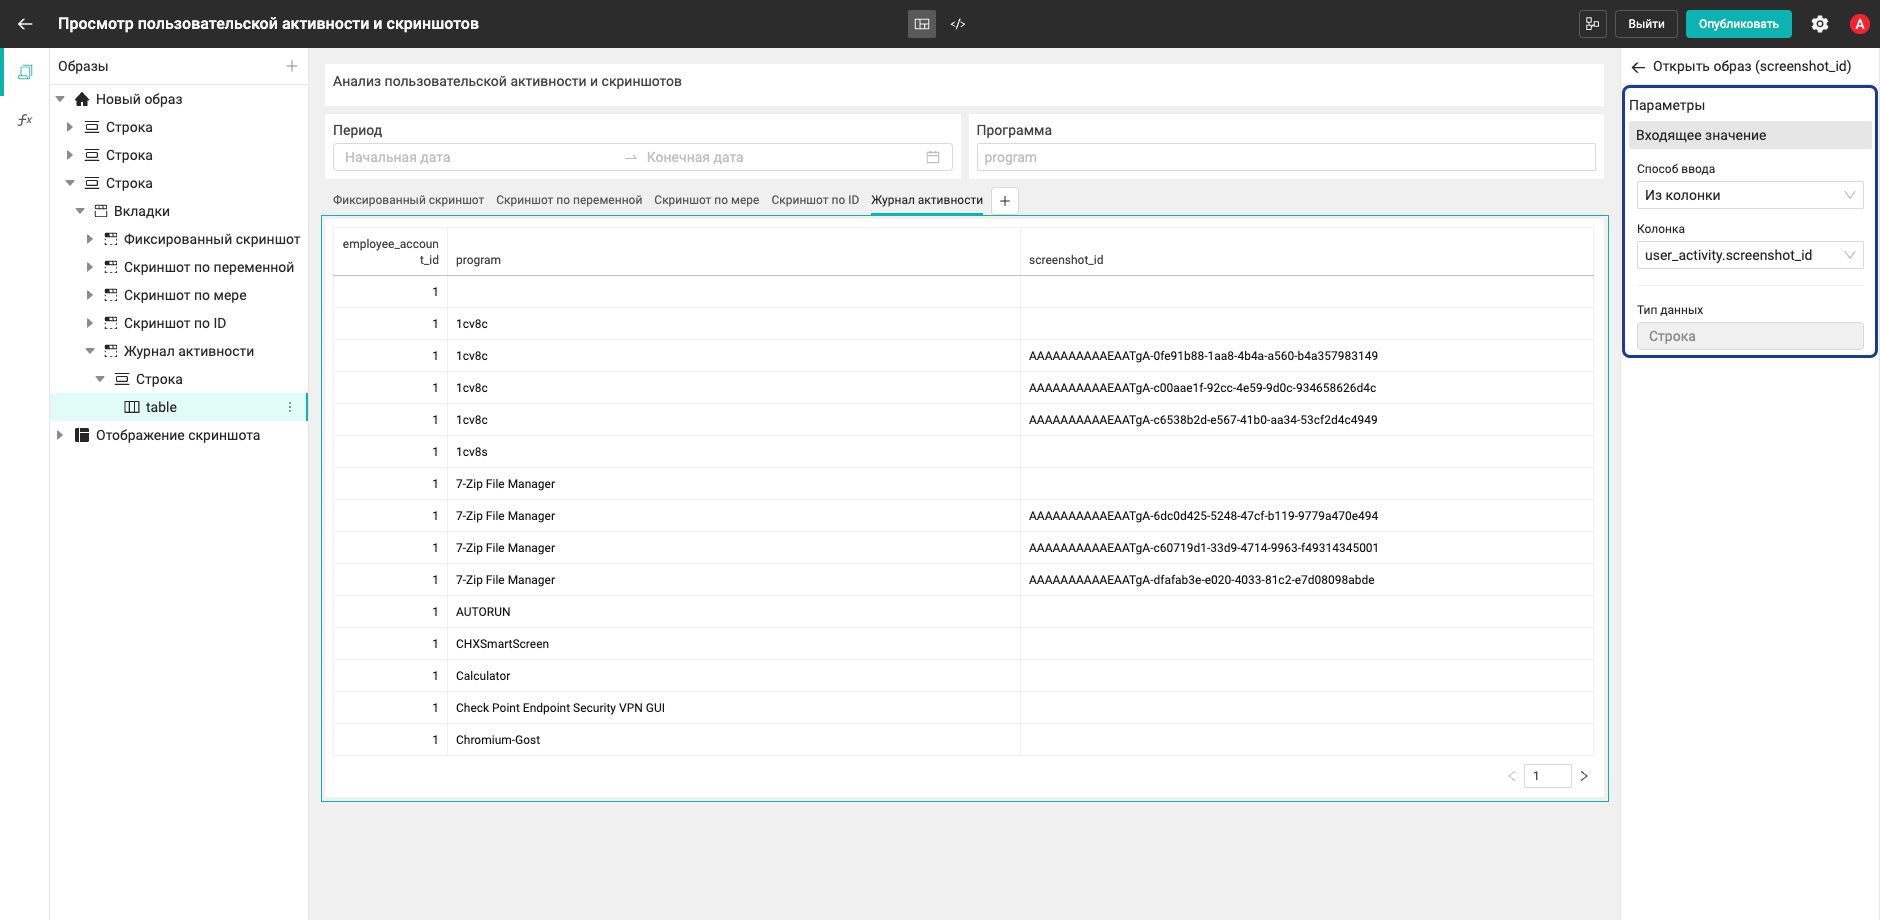
Task: Open the Фиксированный скриншот tab
Action: [x=408, y=200]
